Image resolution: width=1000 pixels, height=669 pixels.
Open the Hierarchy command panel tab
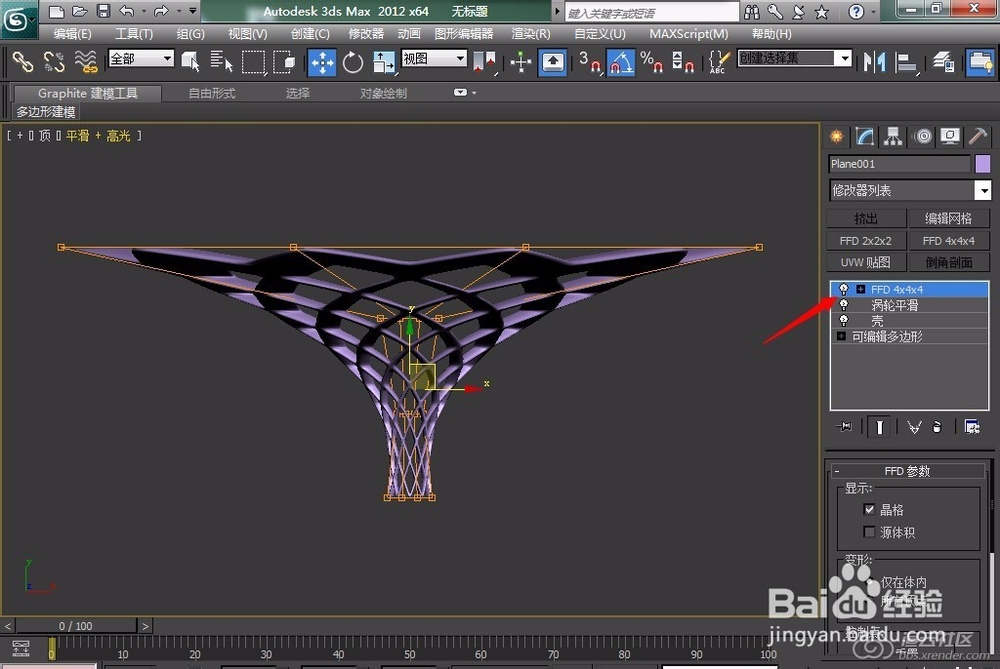(x=893, y=136)
